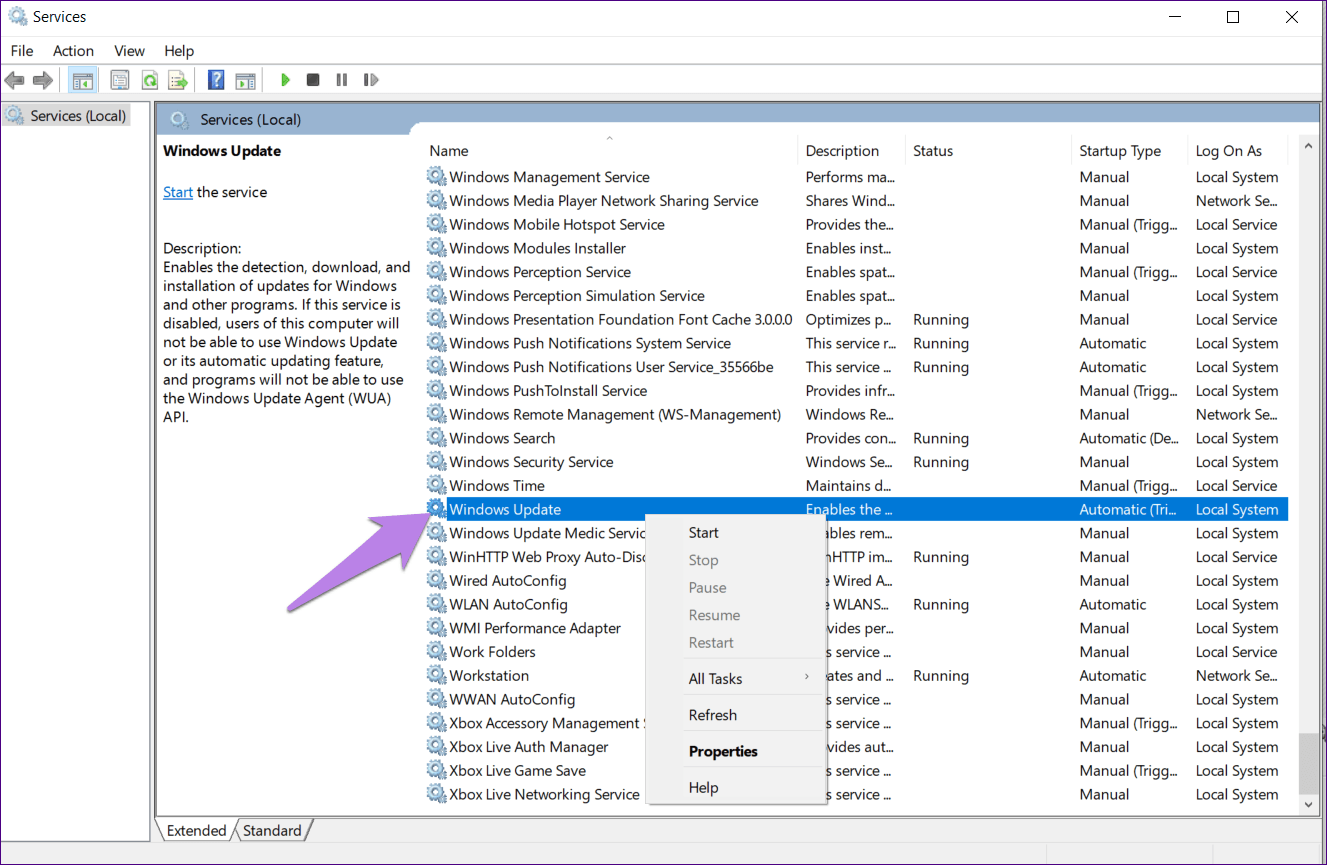Click the gear icon of Windows Time

pyautogui.click(x=436, y=486)
